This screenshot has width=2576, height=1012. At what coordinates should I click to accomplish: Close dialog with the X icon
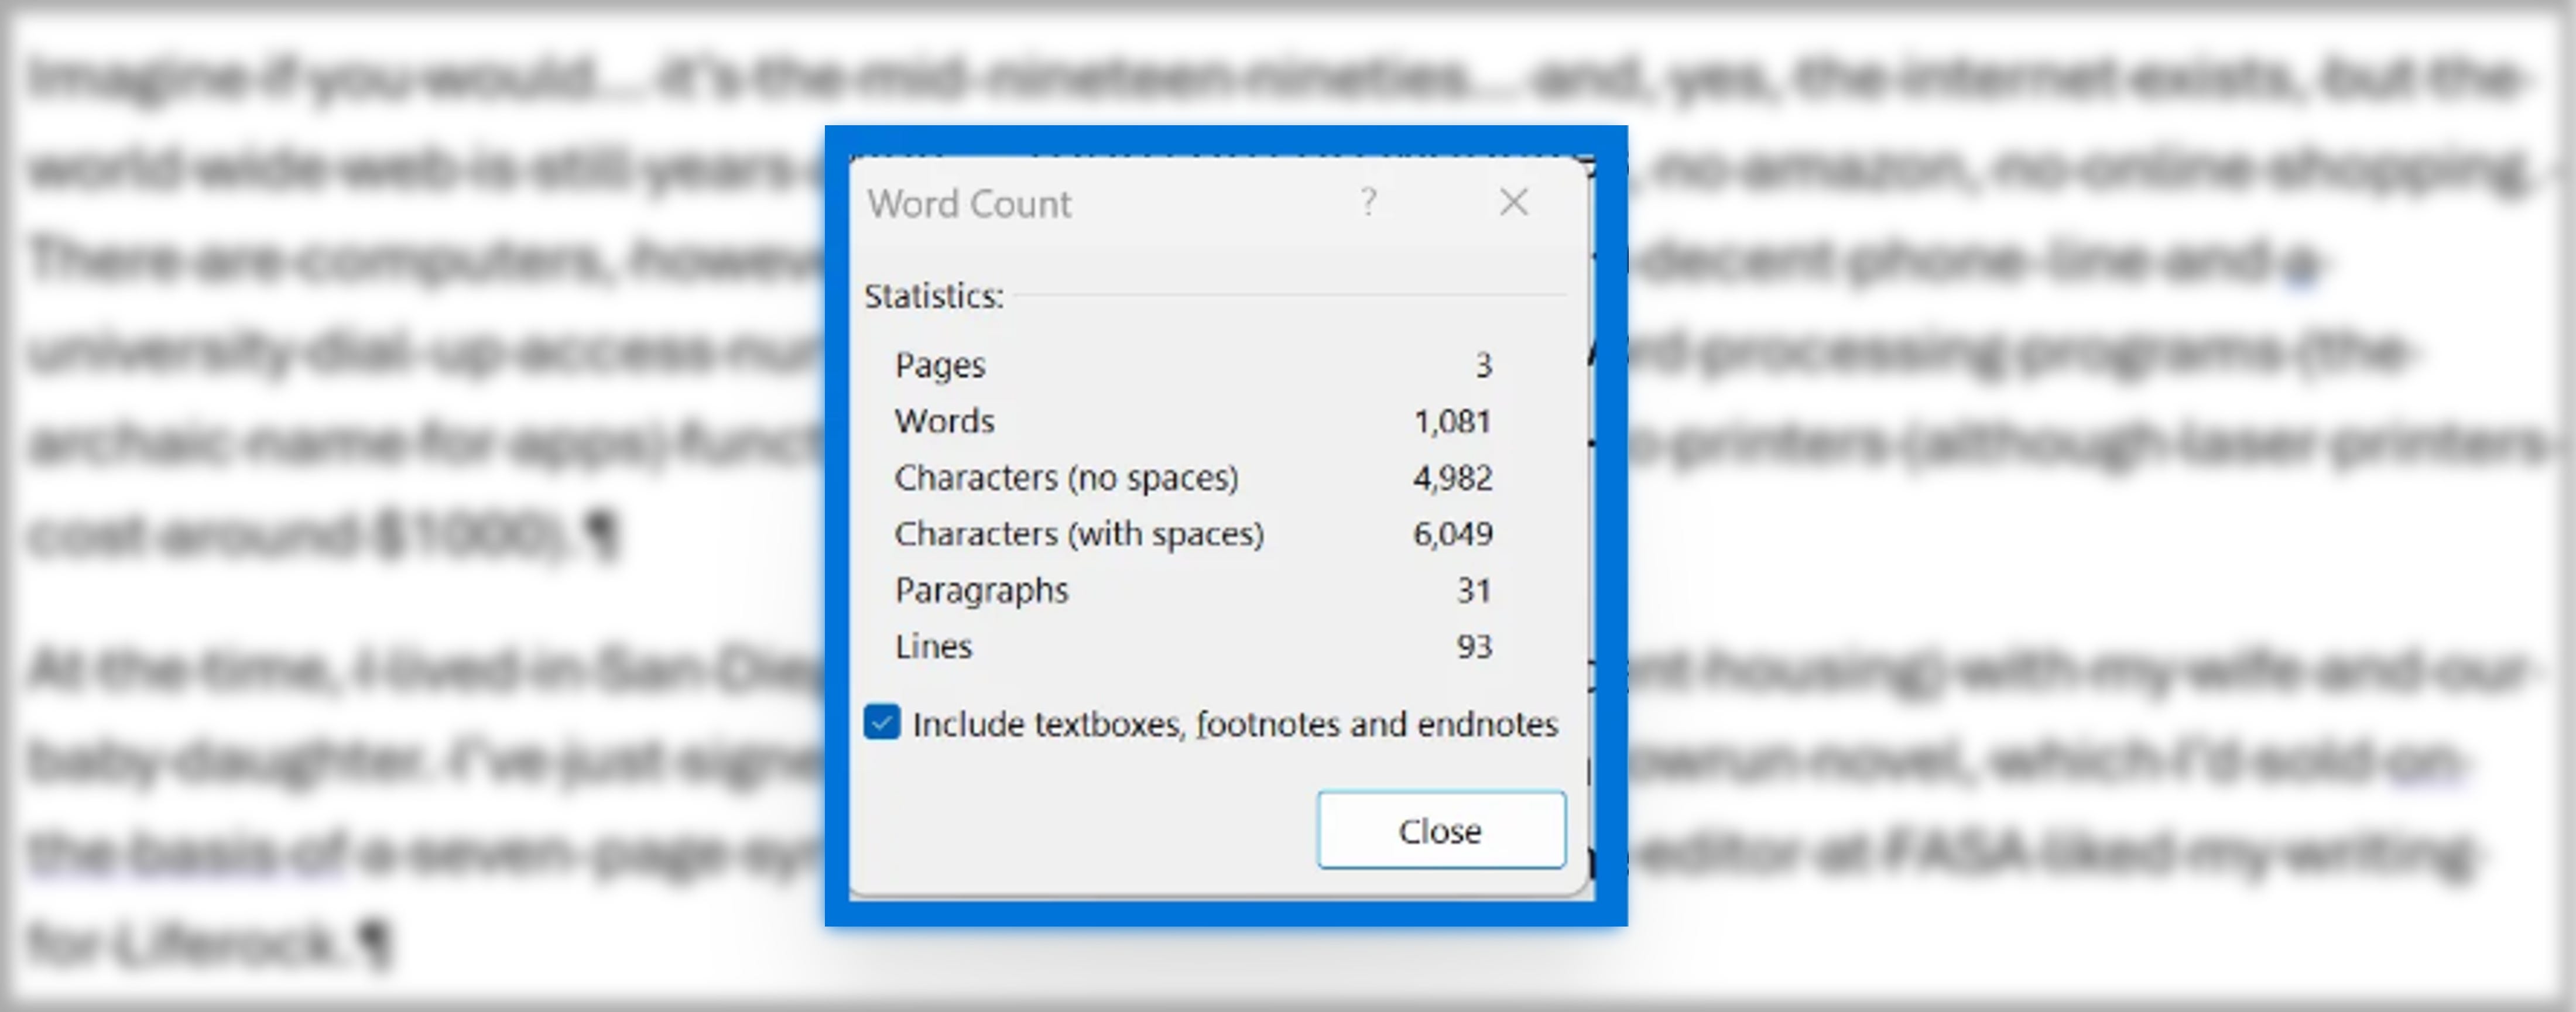coord(1513,203)
